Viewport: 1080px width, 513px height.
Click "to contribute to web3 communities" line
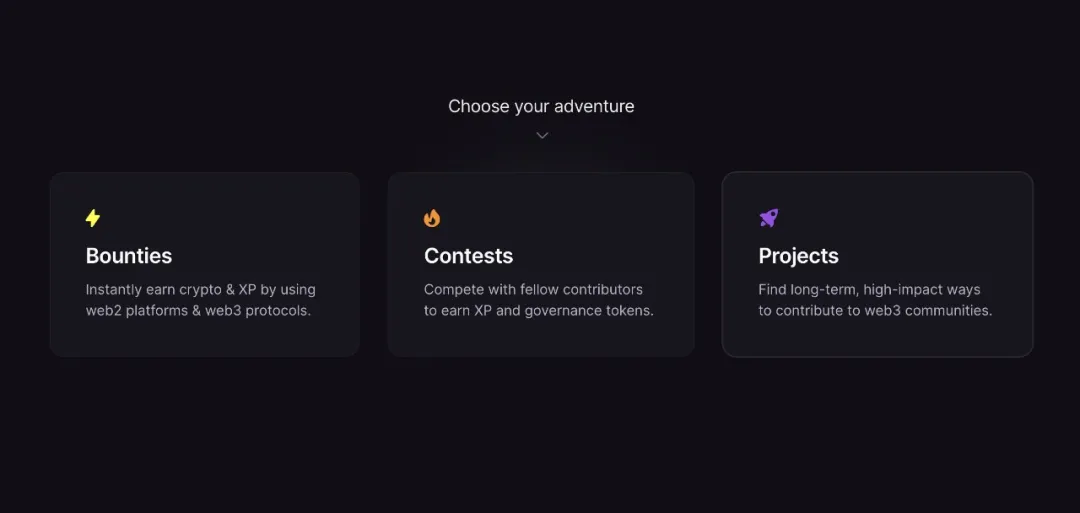point(875,310)
